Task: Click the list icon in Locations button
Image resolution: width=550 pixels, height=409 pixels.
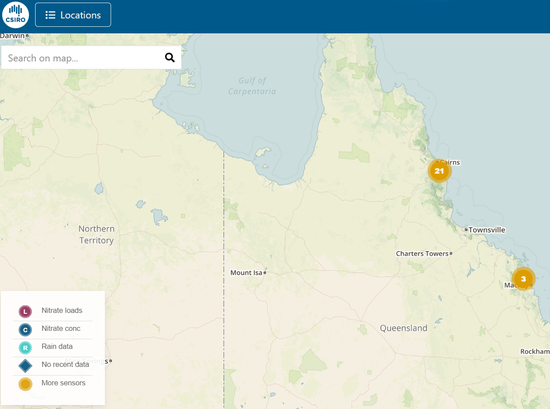Action: (x=50, y=15)
